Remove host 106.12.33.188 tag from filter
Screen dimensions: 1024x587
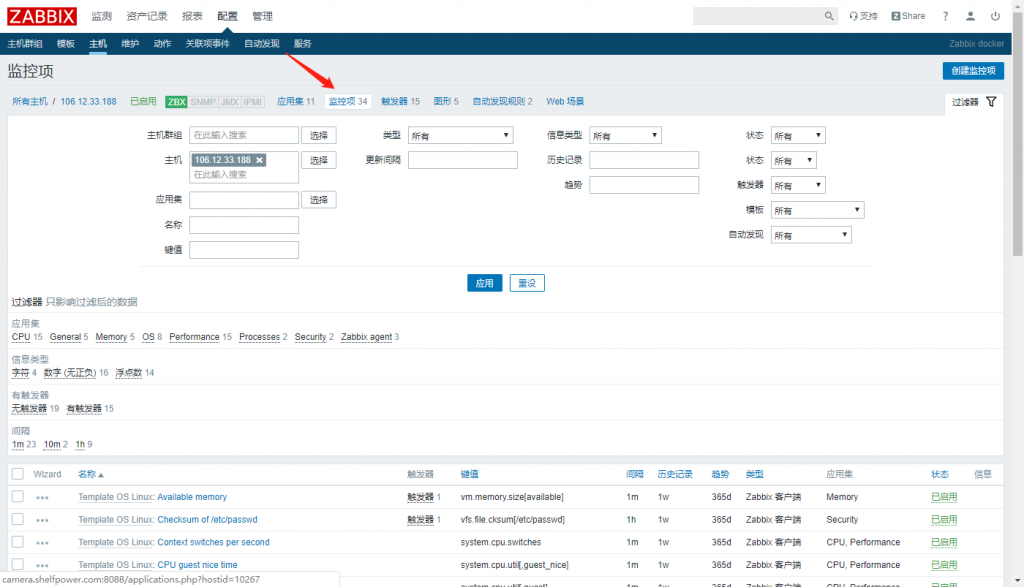click(260, 160)
